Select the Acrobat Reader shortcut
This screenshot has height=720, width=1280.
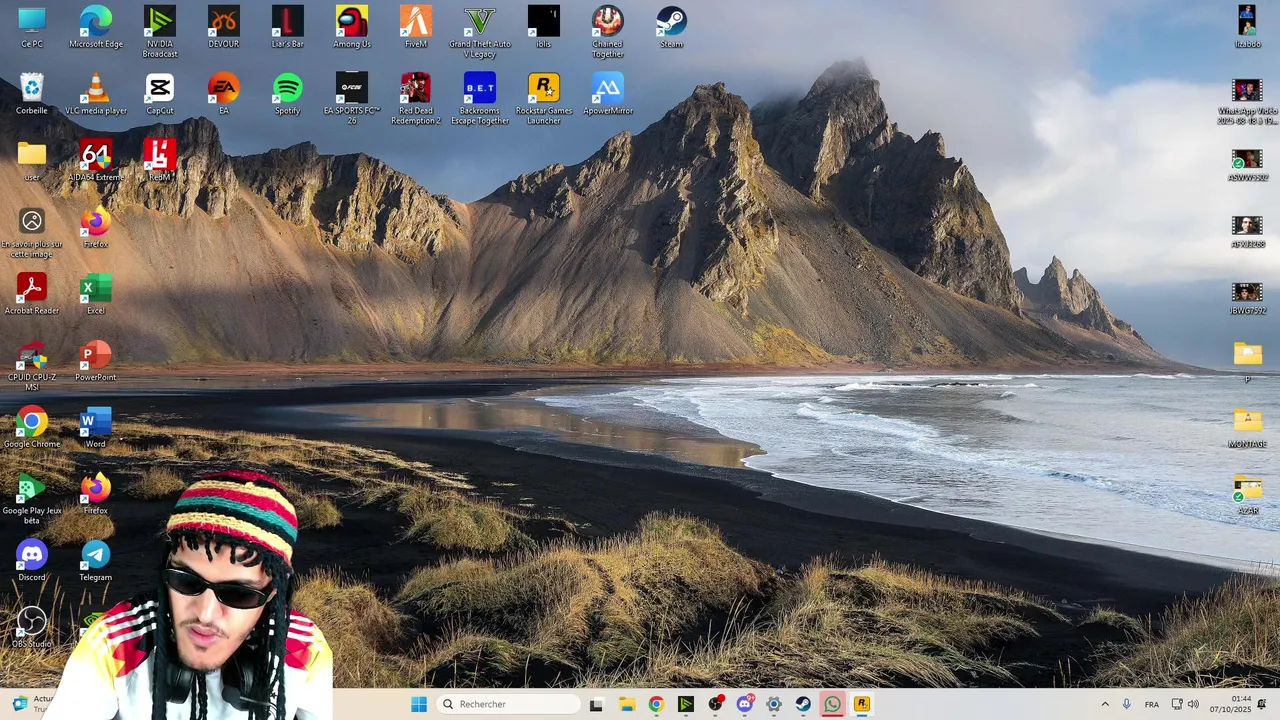pyautogui.click(x=32, y=294)
